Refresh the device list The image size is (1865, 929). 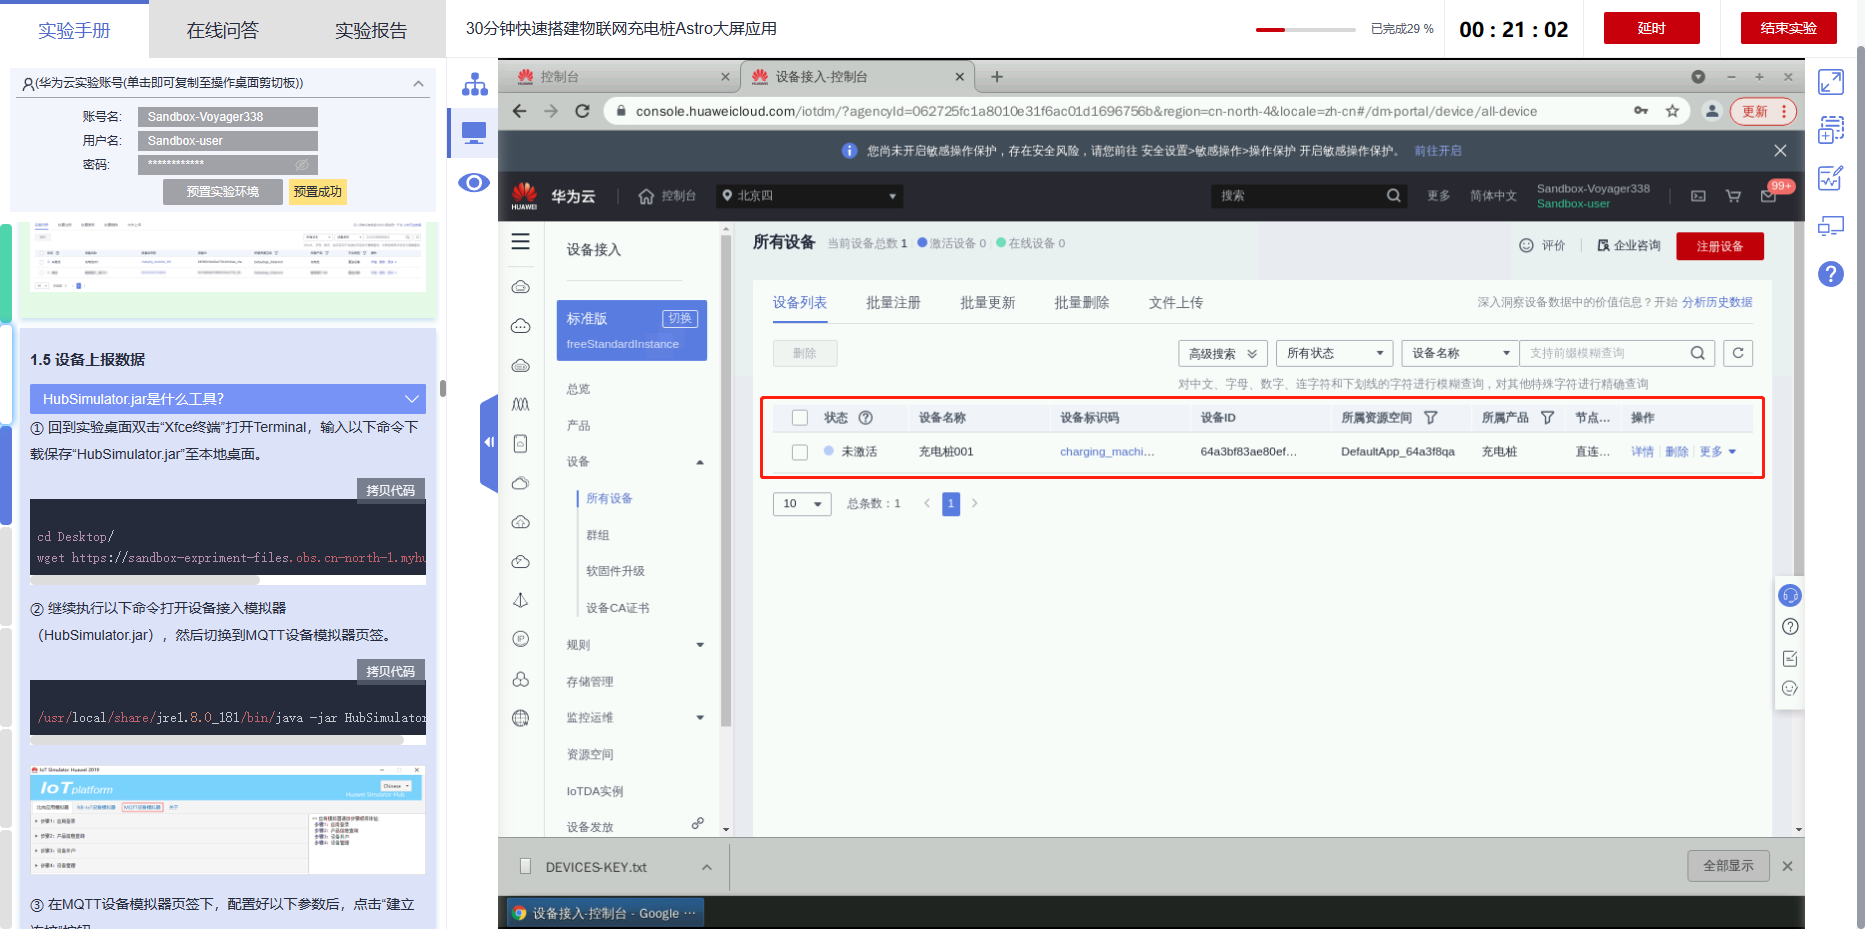point(1738,353)
